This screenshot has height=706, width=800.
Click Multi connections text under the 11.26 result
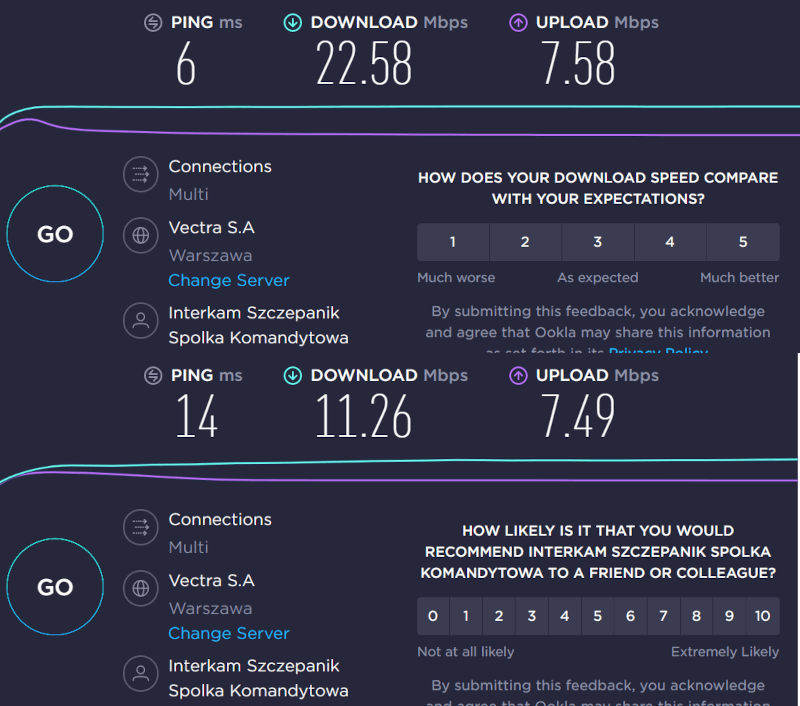point(188,547)
